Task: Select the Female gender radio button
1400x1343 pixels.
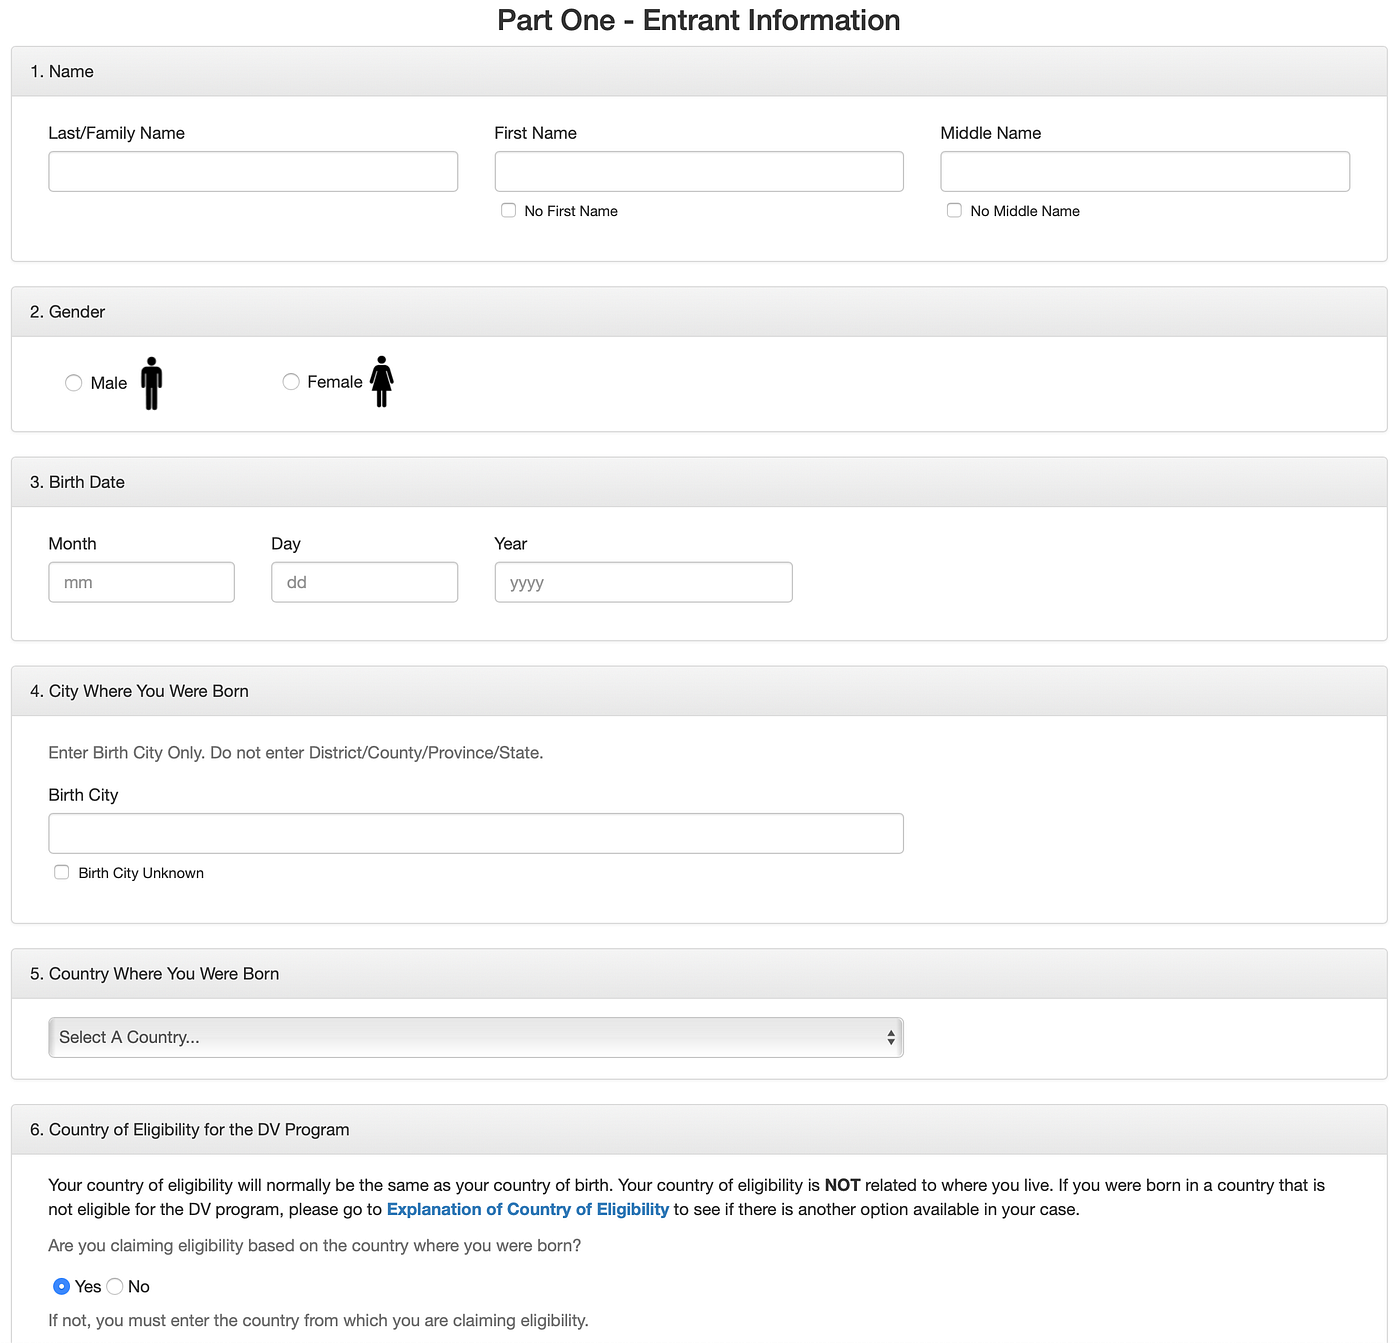Action: tap(291, 381)
